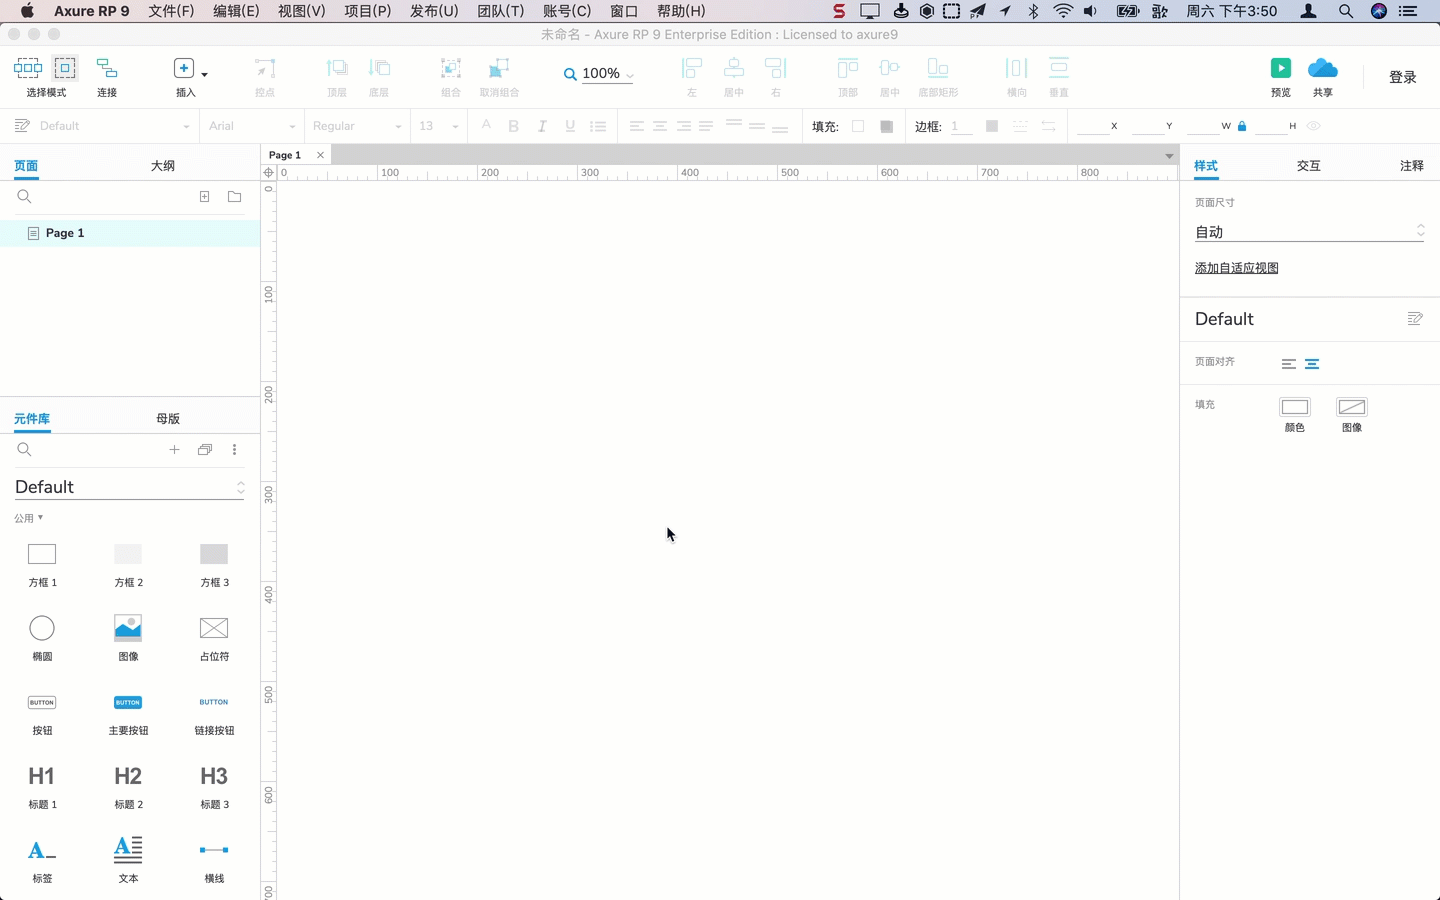Image resolution: width=1440 pixels, height=900 pixels.
Task: Click the X position input field
Action: click(1092, 126)
